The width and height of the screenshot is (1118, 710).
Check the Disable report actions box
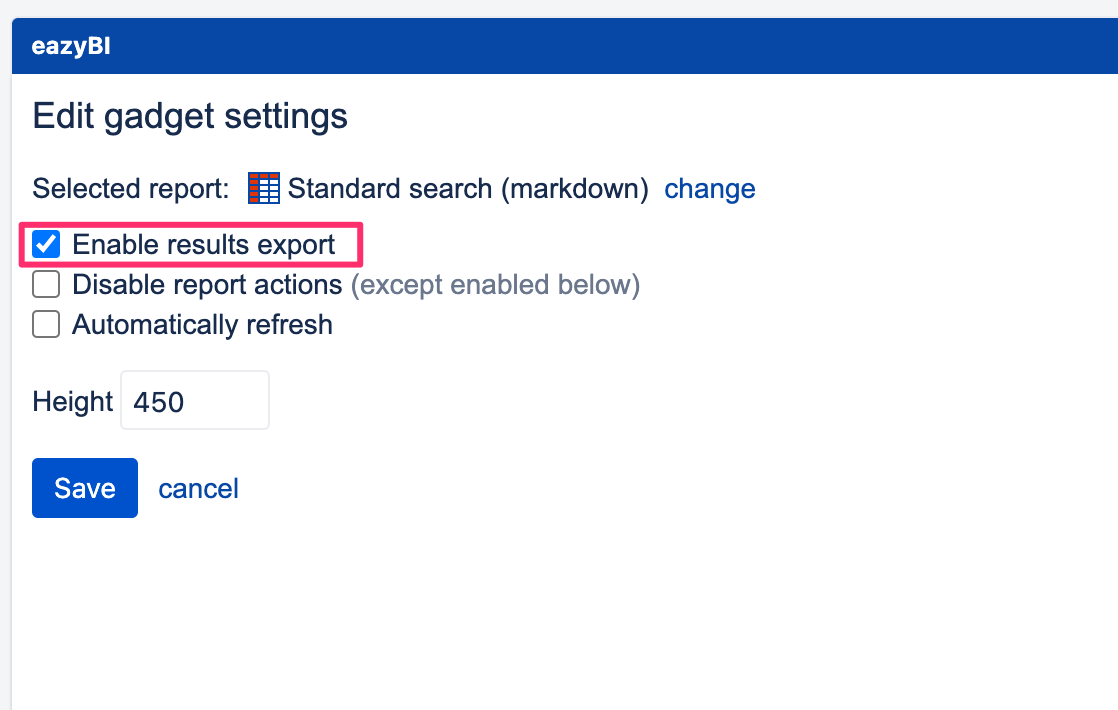tap(45, 284)
